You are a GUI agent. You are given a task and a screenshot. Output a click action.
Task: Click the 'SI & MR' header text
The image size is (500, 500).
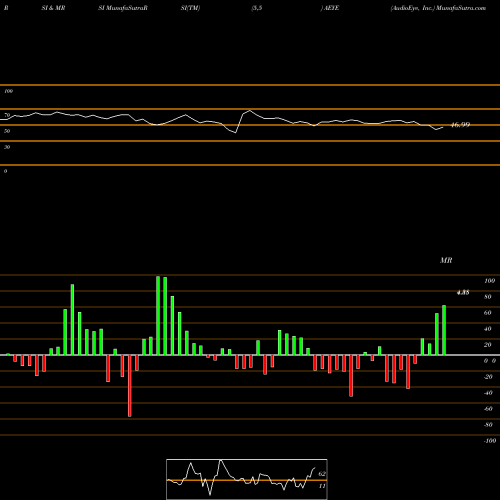[x=53, y=8]
